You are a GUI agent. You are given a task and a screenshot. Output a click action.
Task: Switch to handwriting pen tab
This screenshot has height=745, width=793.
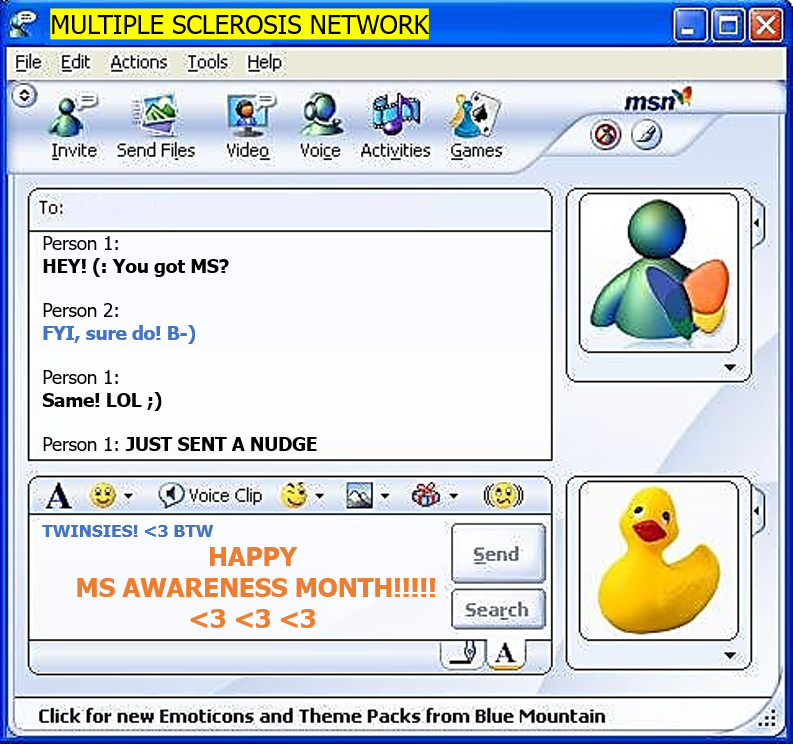[x=463, y=653]
